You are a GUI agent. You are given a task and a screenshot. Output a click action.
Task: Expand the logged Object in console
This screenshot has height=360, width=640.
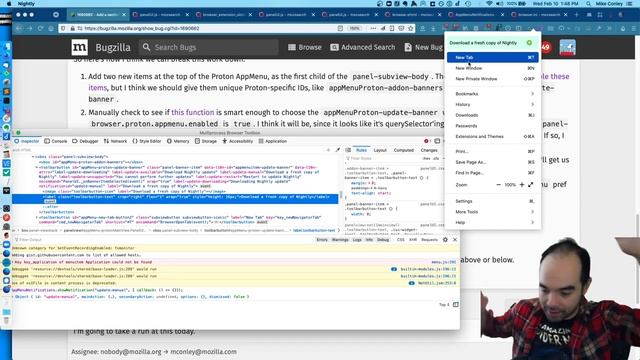click(13, 297)
